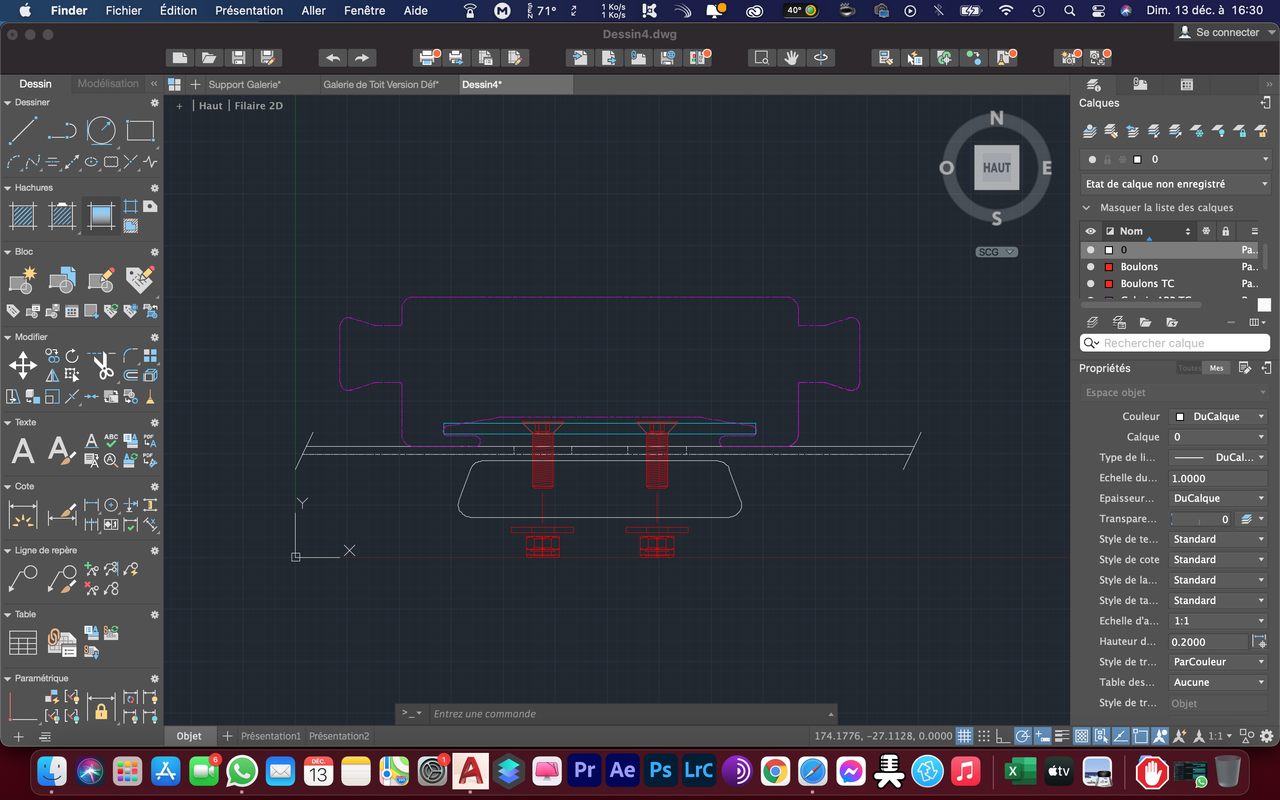Select the Gradient fill tool in Hachures
The width and height of the screenshot is (1280, 800).
click(101, 215)
